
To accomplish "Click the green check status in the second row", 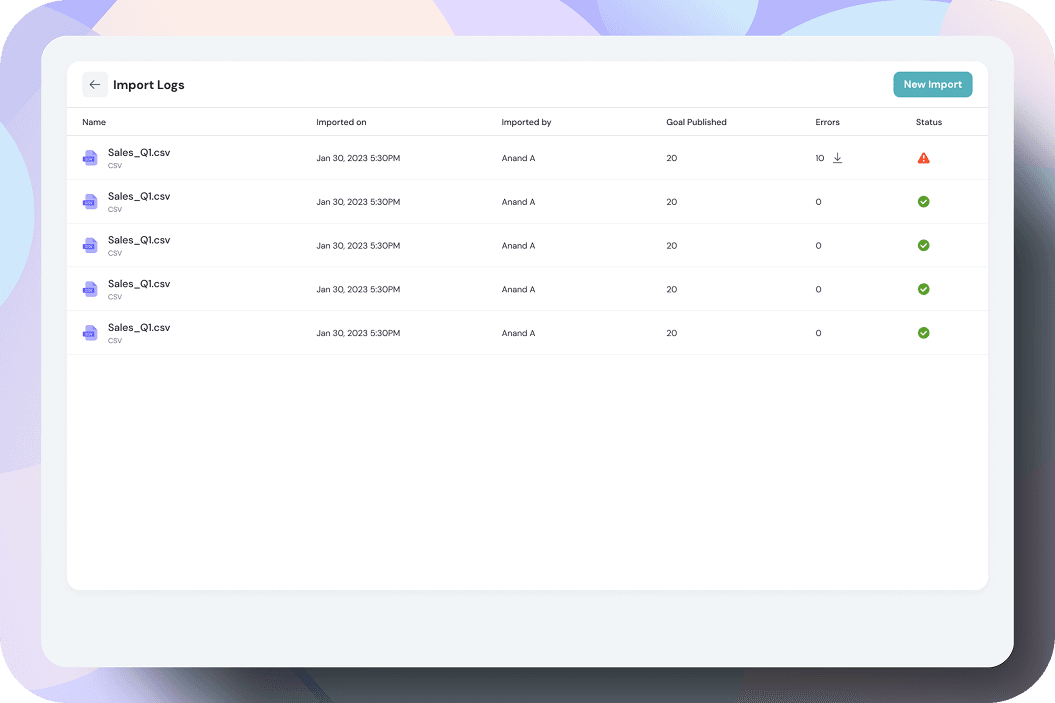I will tap(923, 202).
